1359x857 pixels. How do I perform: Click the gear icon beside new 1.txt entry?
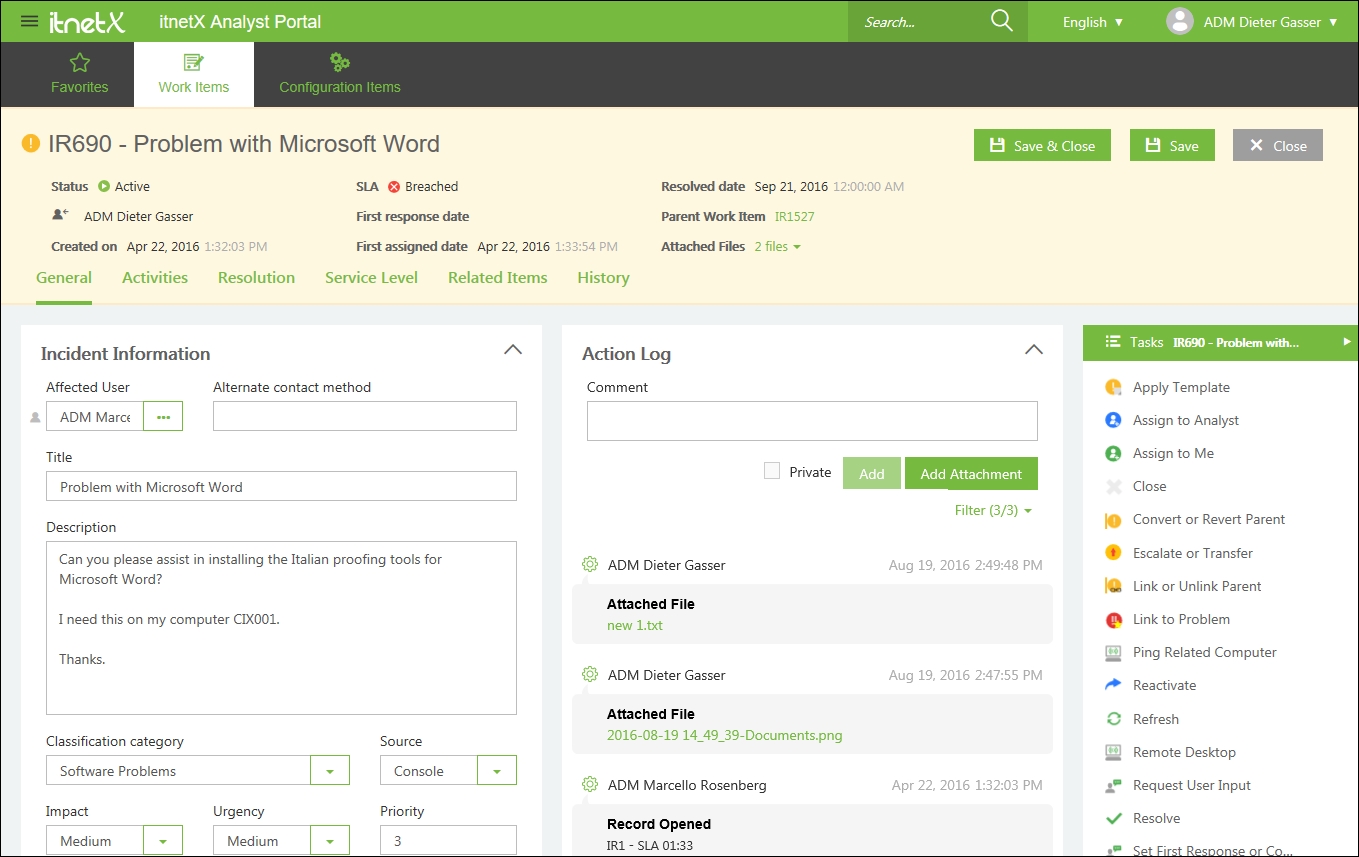(x=590, y=565)
